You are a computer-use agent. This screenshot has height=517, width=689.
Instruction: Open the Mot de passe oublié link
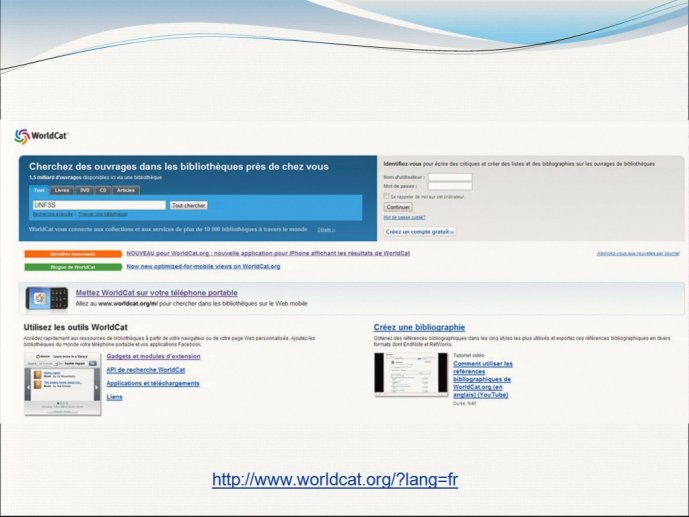(404, 217)
